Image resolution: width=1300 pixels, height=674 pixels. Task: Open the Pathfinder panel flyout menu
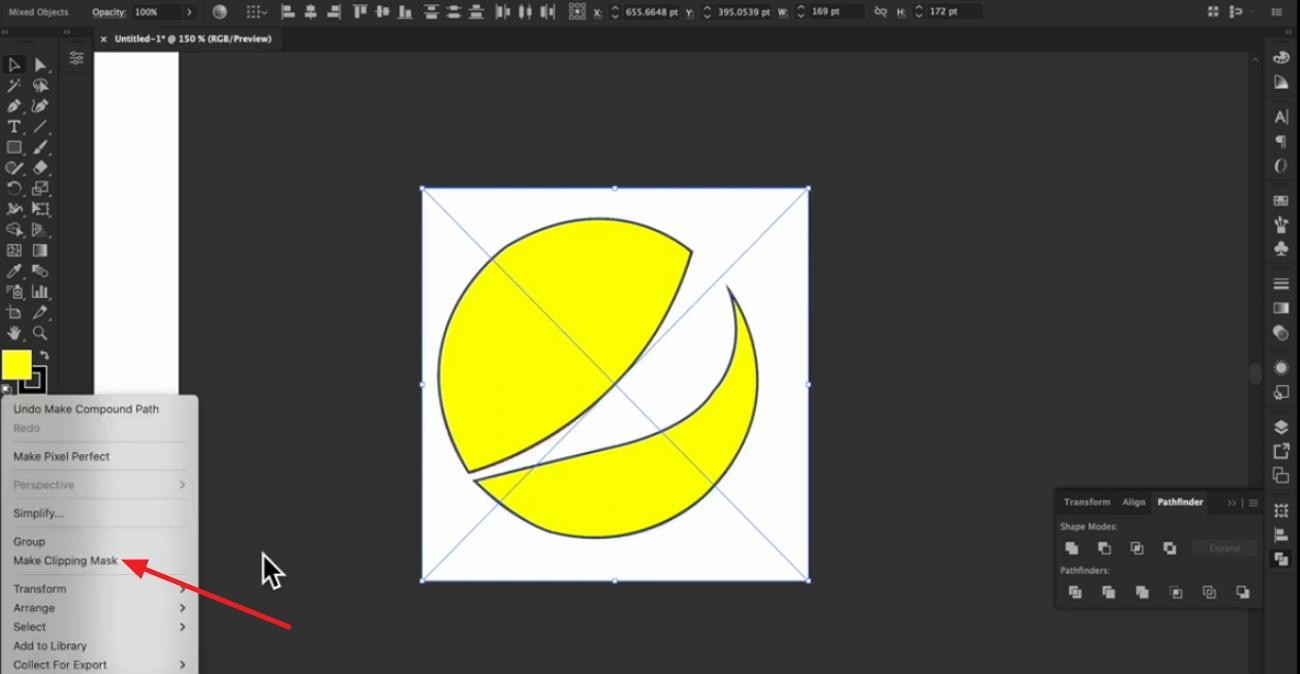click(1253, 502)
